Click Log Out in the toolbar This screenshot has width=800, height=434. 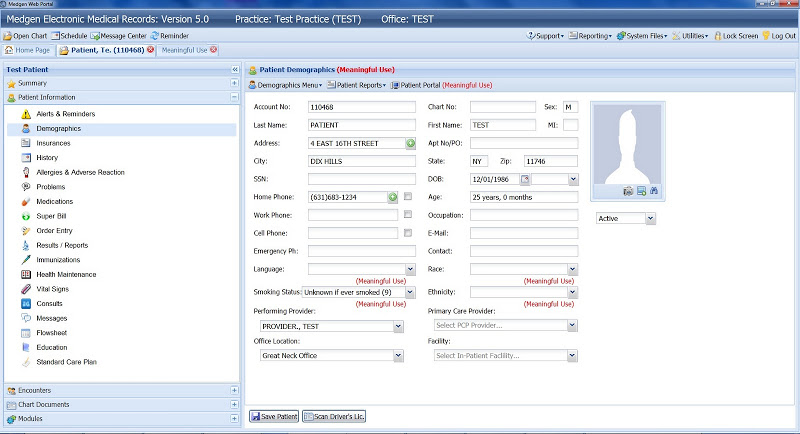[779, 36]
